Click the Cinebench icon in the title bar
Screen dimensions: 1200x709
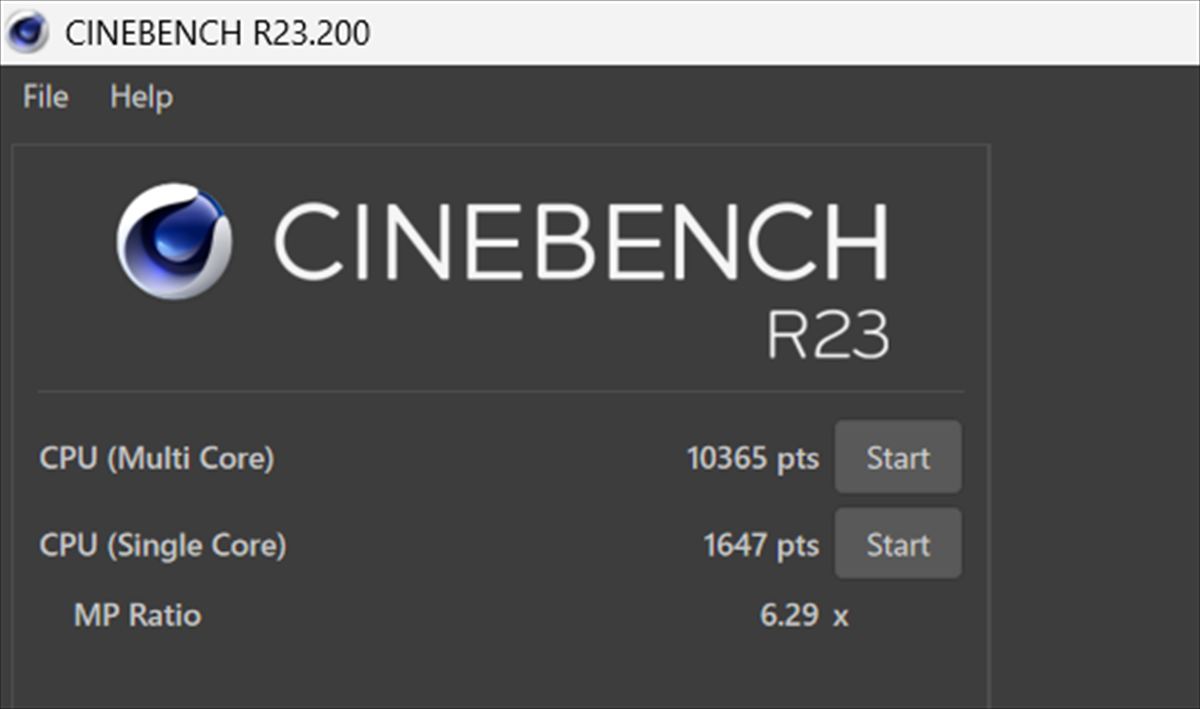coord(26,32)
